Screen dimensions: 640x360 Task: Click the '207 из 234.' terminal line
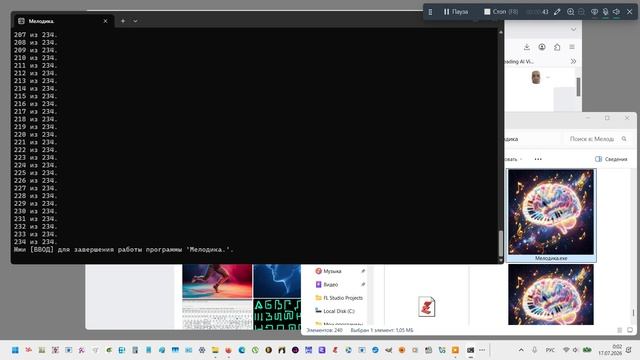(36, 35)
